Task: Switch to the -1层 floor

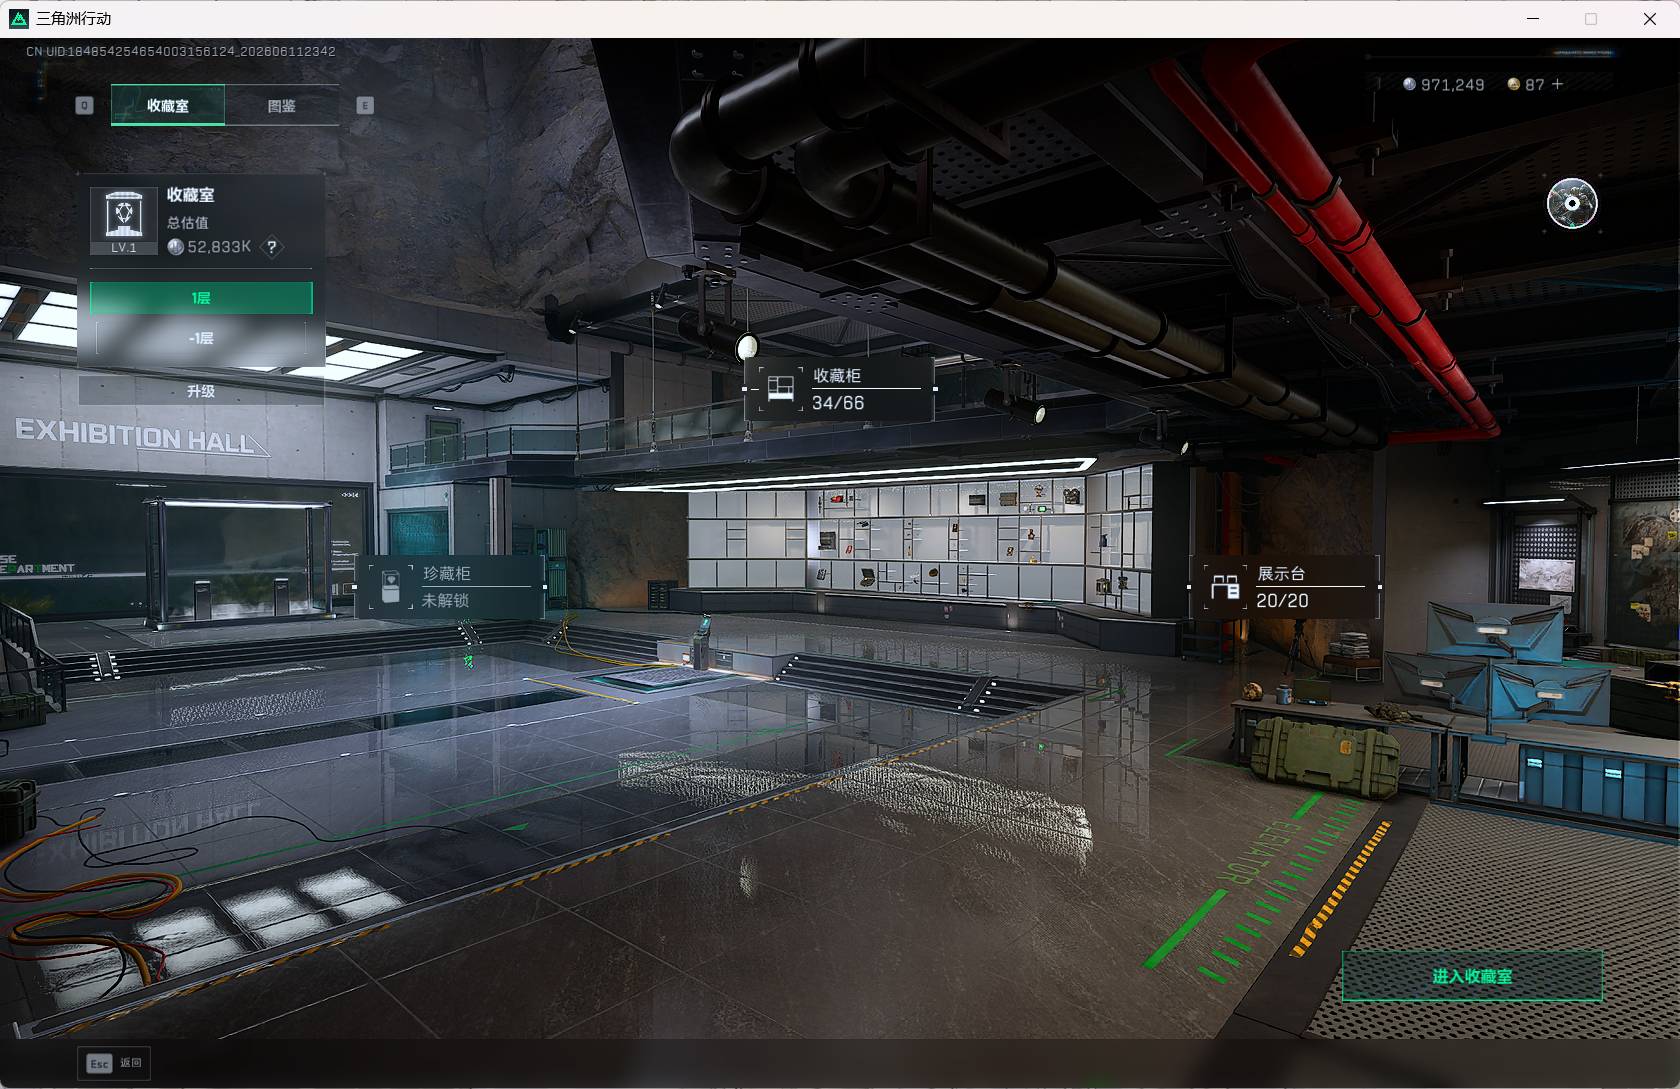Action: [x=201, y=339]
